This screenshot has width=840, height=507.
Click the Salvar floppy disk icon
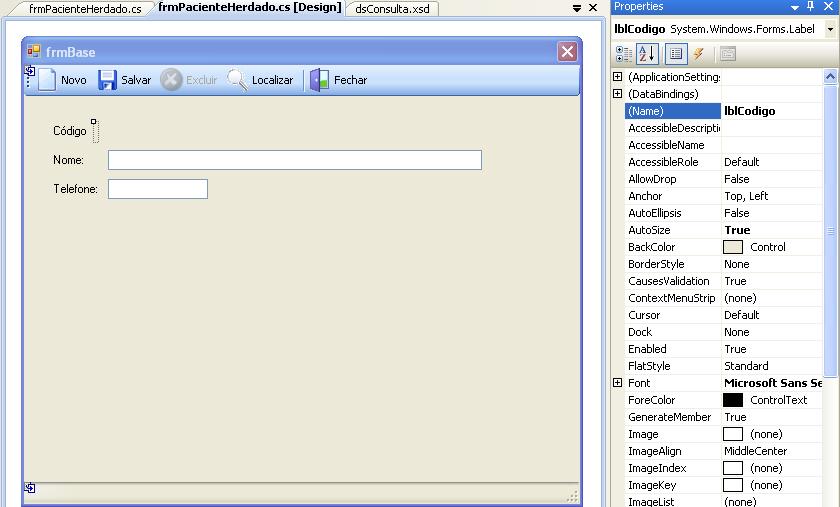107,80
